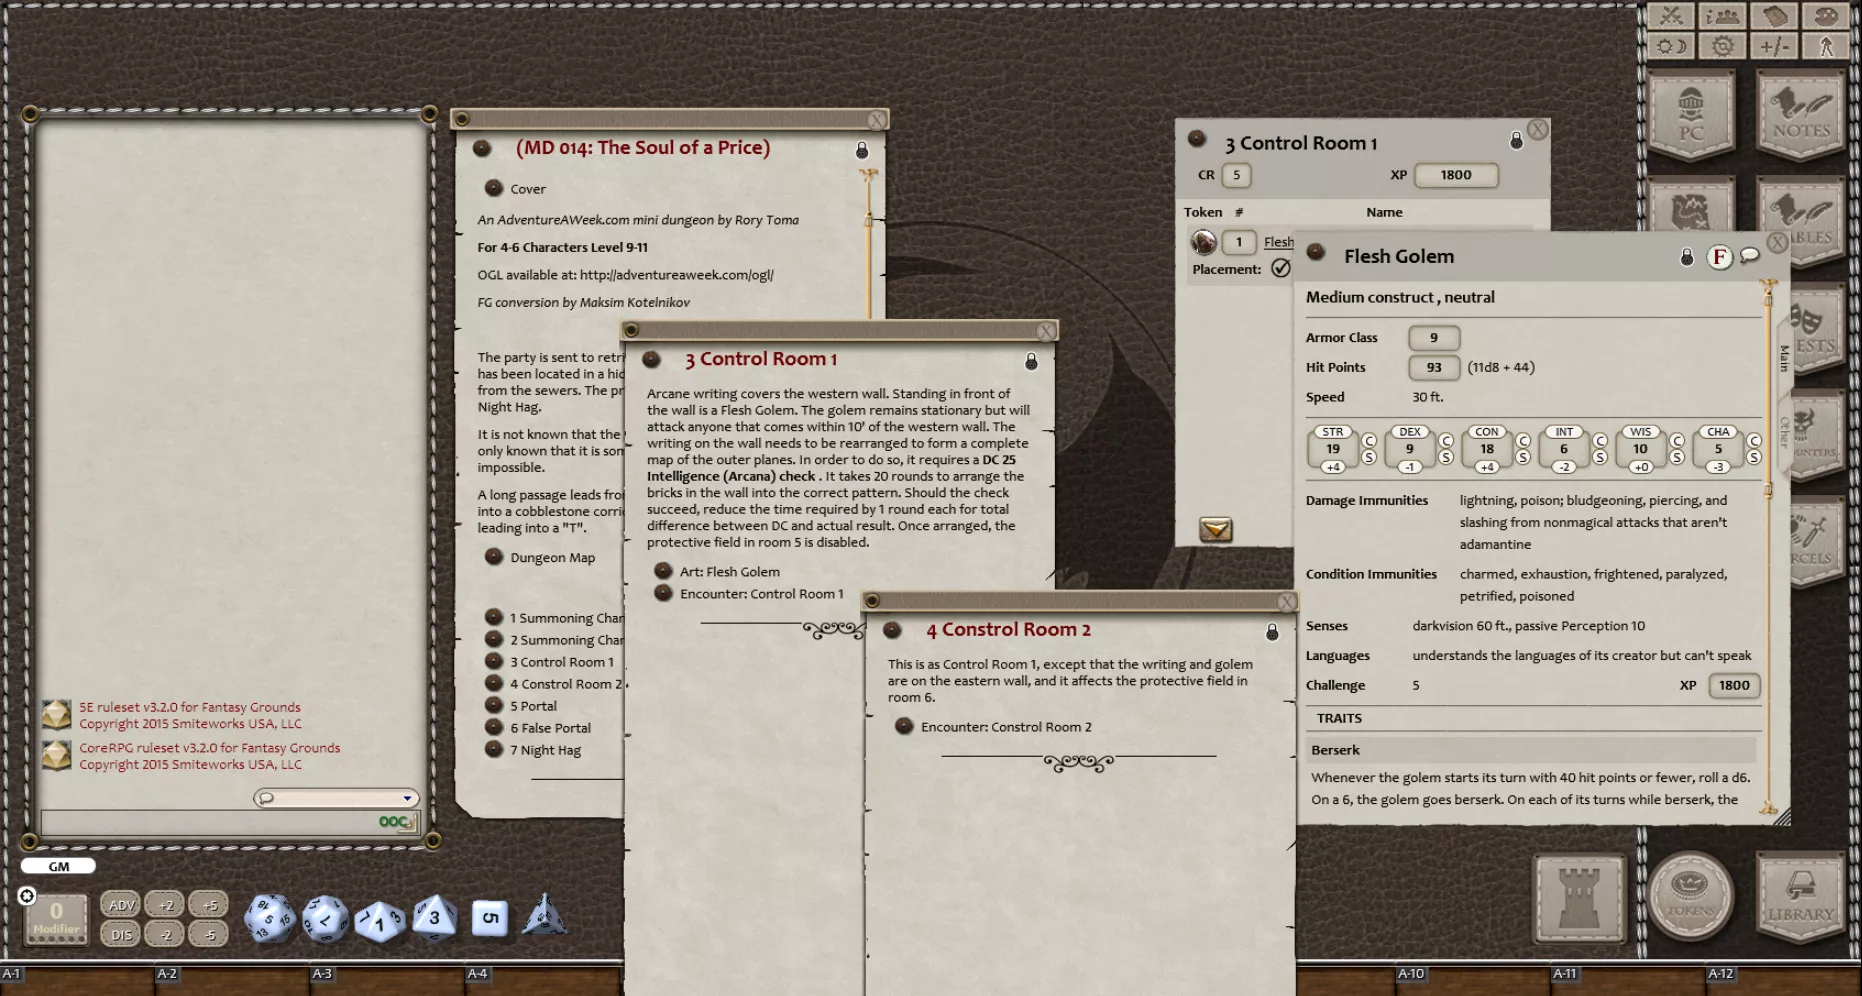This screenshot has width=1862, height=996.
Task: Click the STR check 'C' button
Action: point(1369,440)
